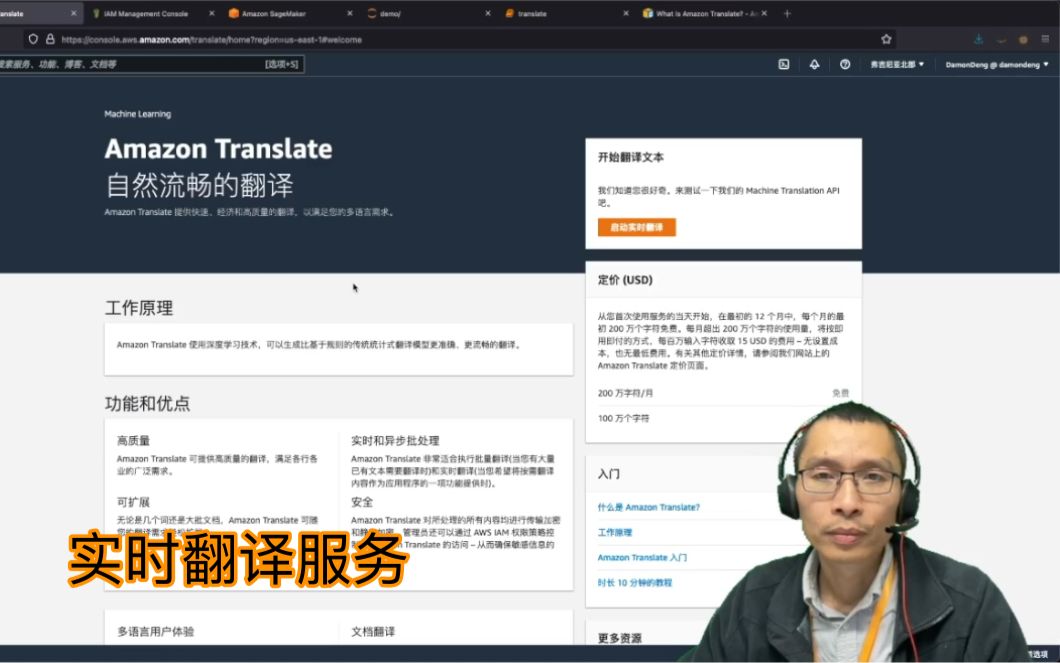Switch to Amazon SageMaker tab
Image resolution: width=1060 pixels, height=663 pixels.
pos(273,14)
